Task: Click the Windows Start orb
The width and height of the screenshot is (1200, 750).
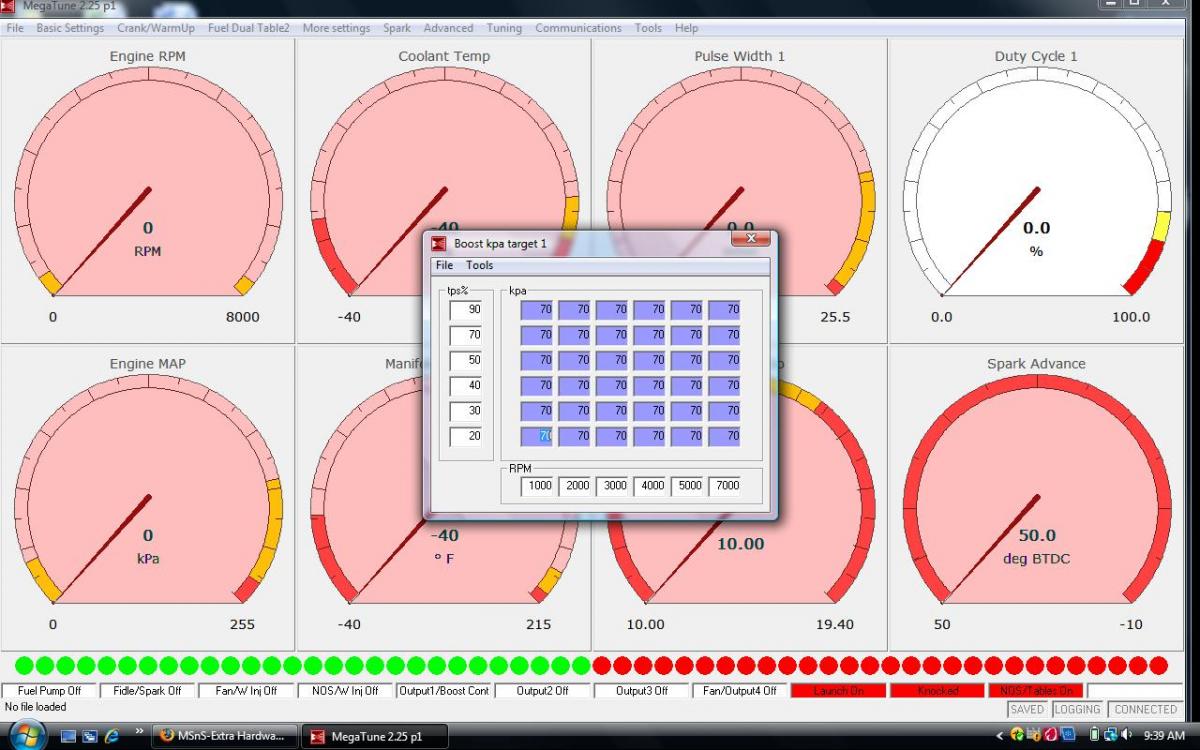Action: (27, 736)
